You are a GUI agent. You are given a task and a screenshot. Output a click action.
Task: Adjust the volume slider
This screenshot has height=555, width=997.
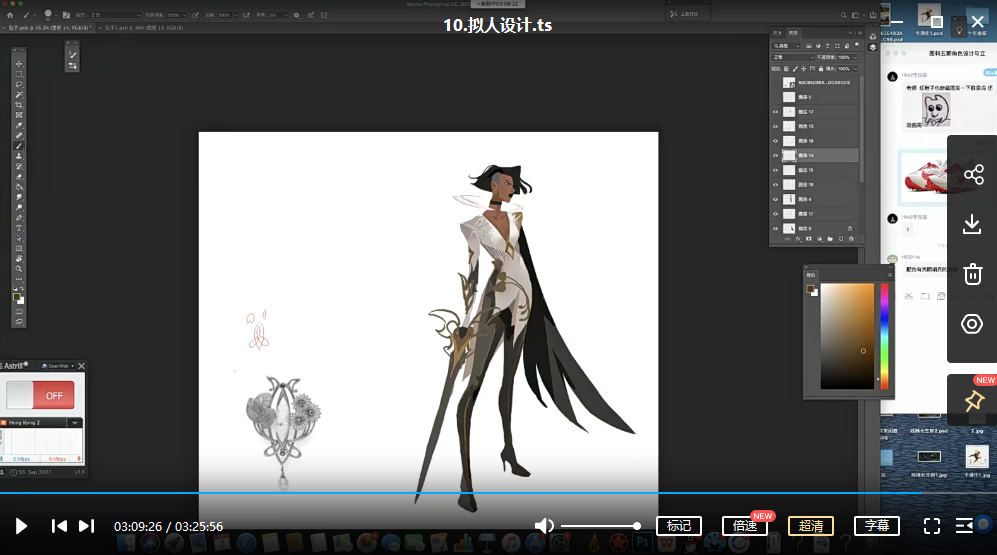(600, 526)
